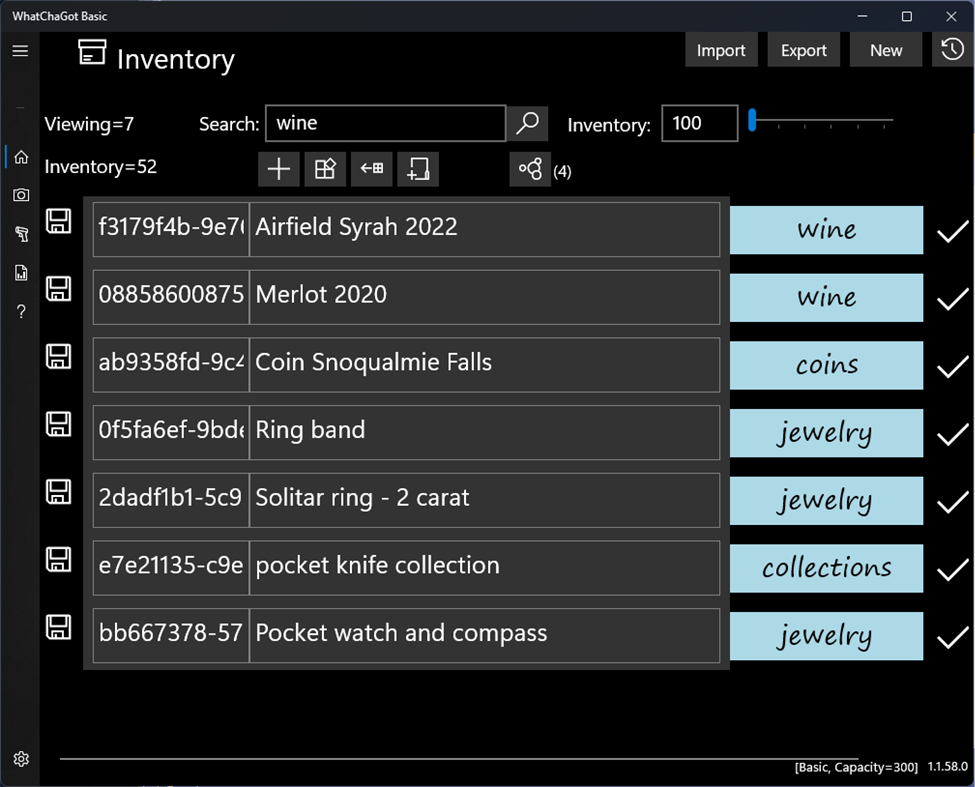
Task: Click the add category grid icon
Action: point(325,169)
